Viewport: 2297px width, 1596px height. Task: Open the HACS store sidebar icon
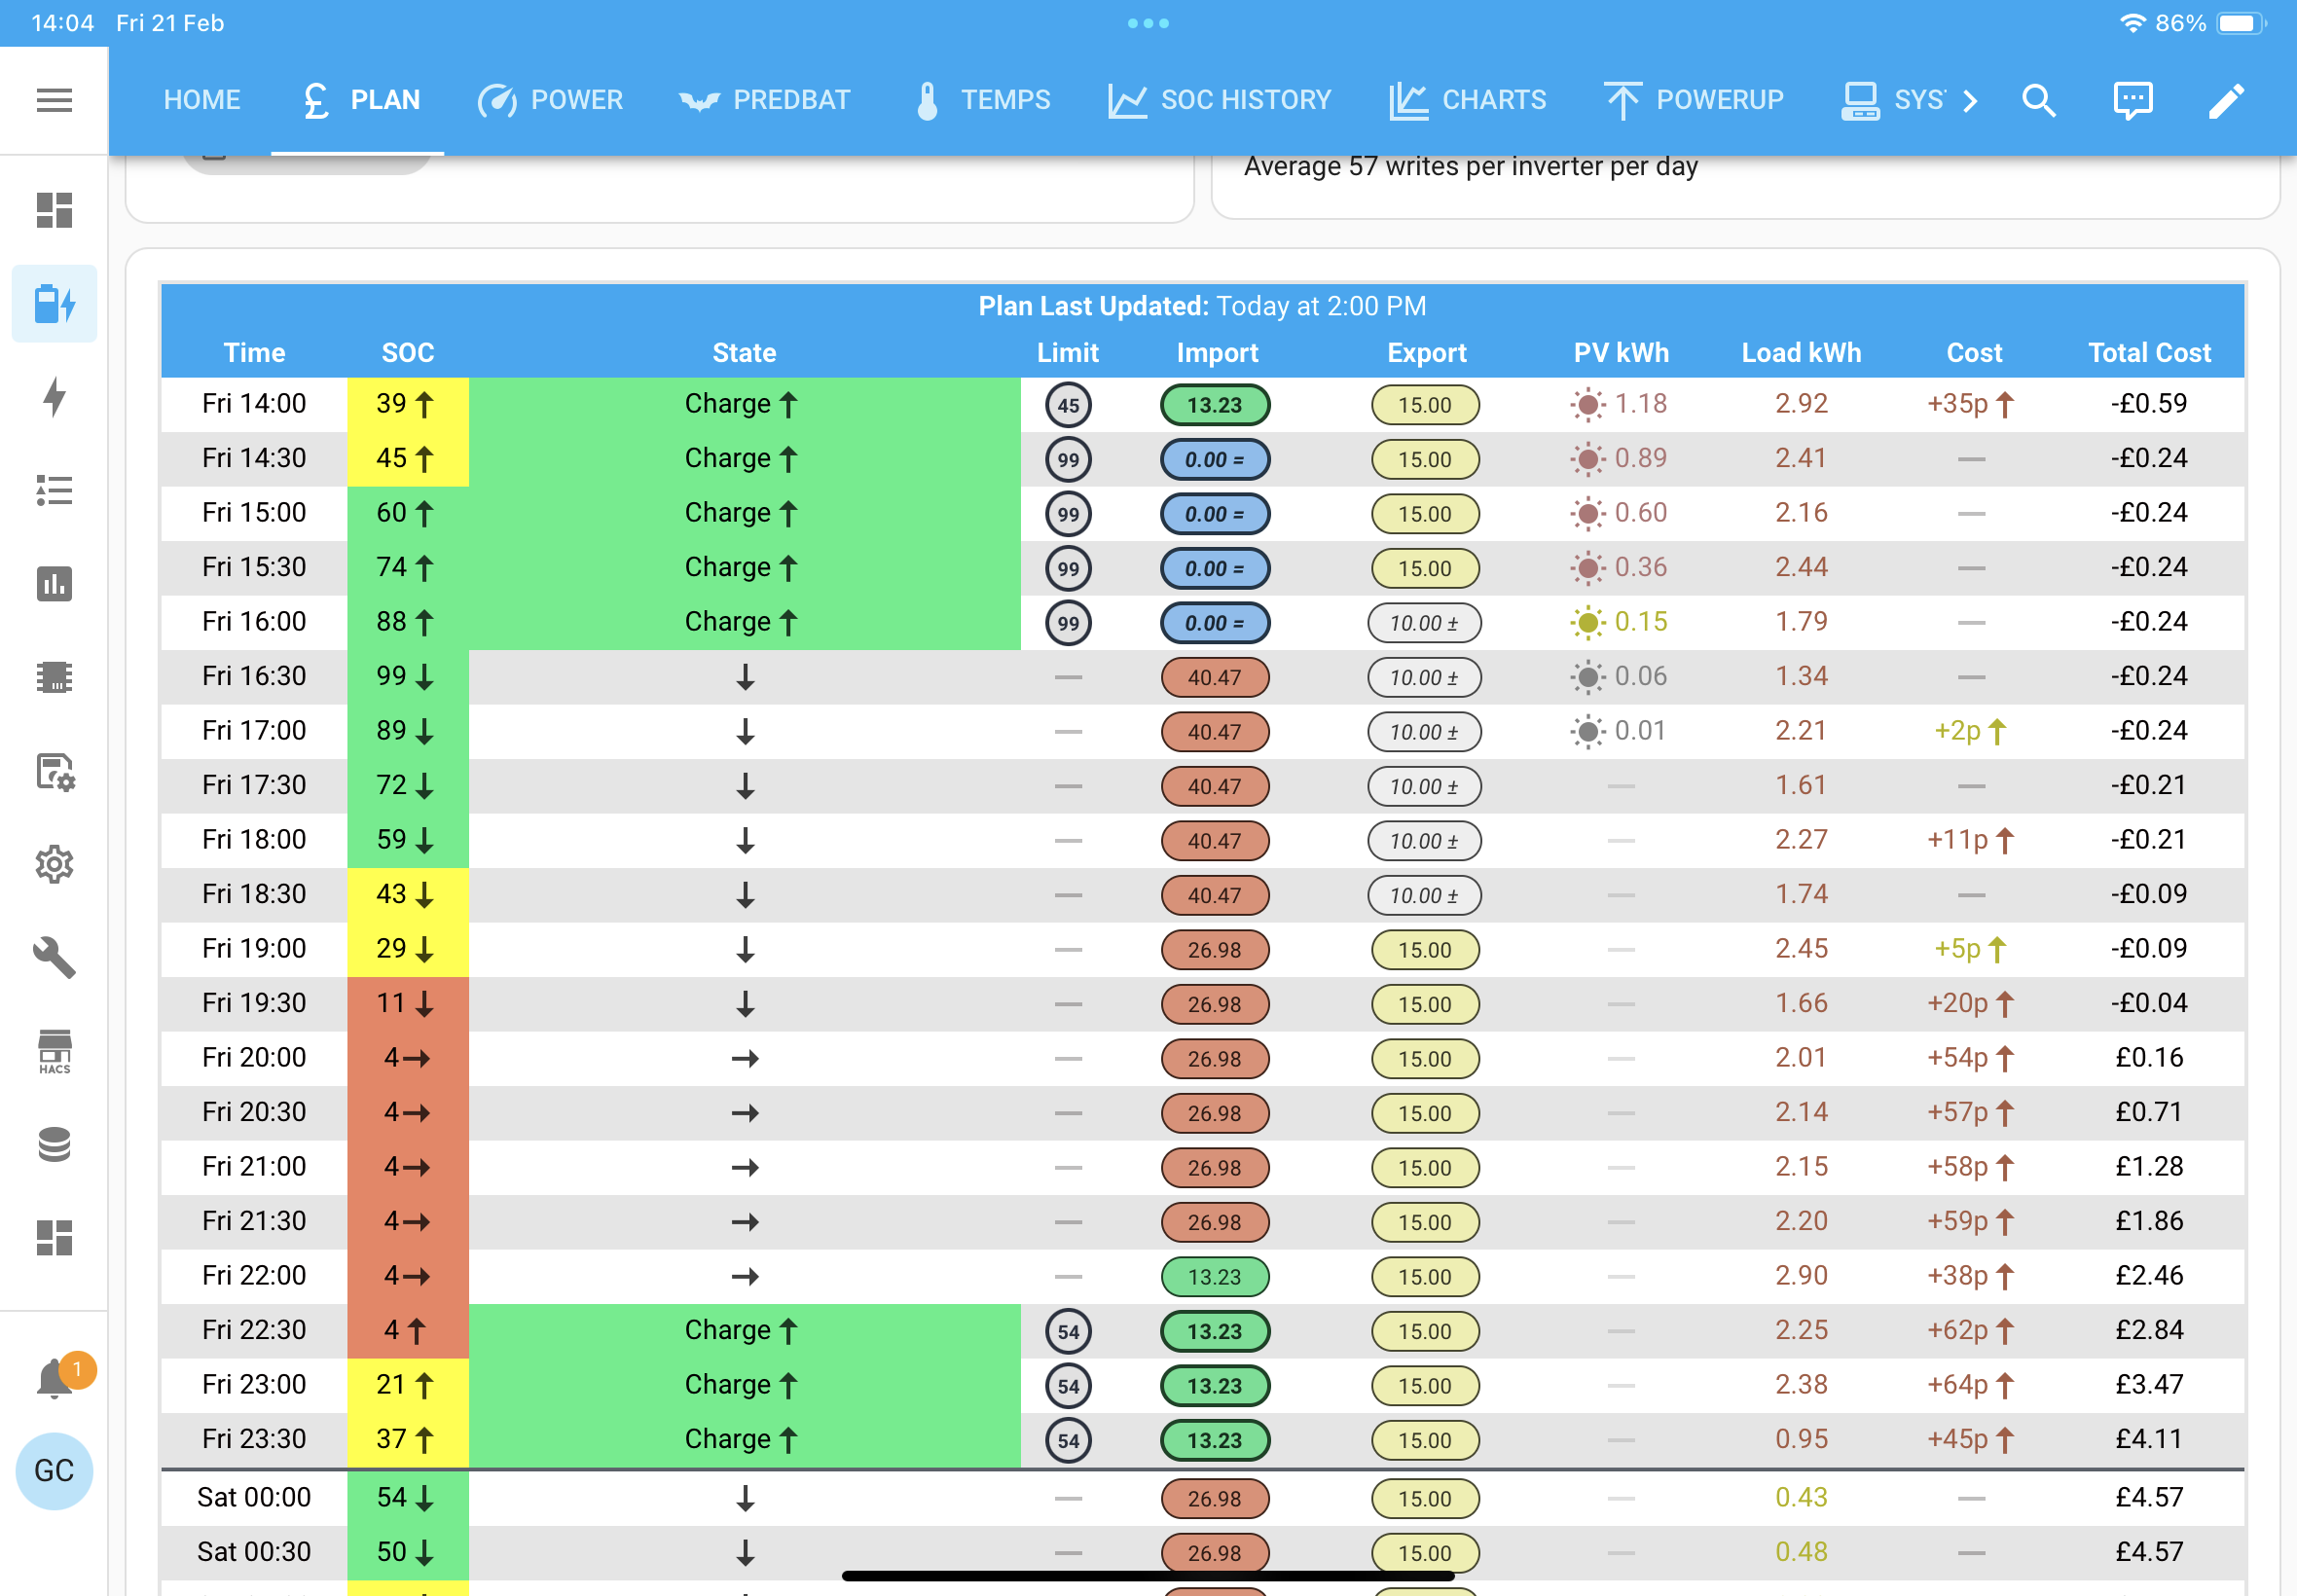pyautogui.click(x=54, y=1051)
